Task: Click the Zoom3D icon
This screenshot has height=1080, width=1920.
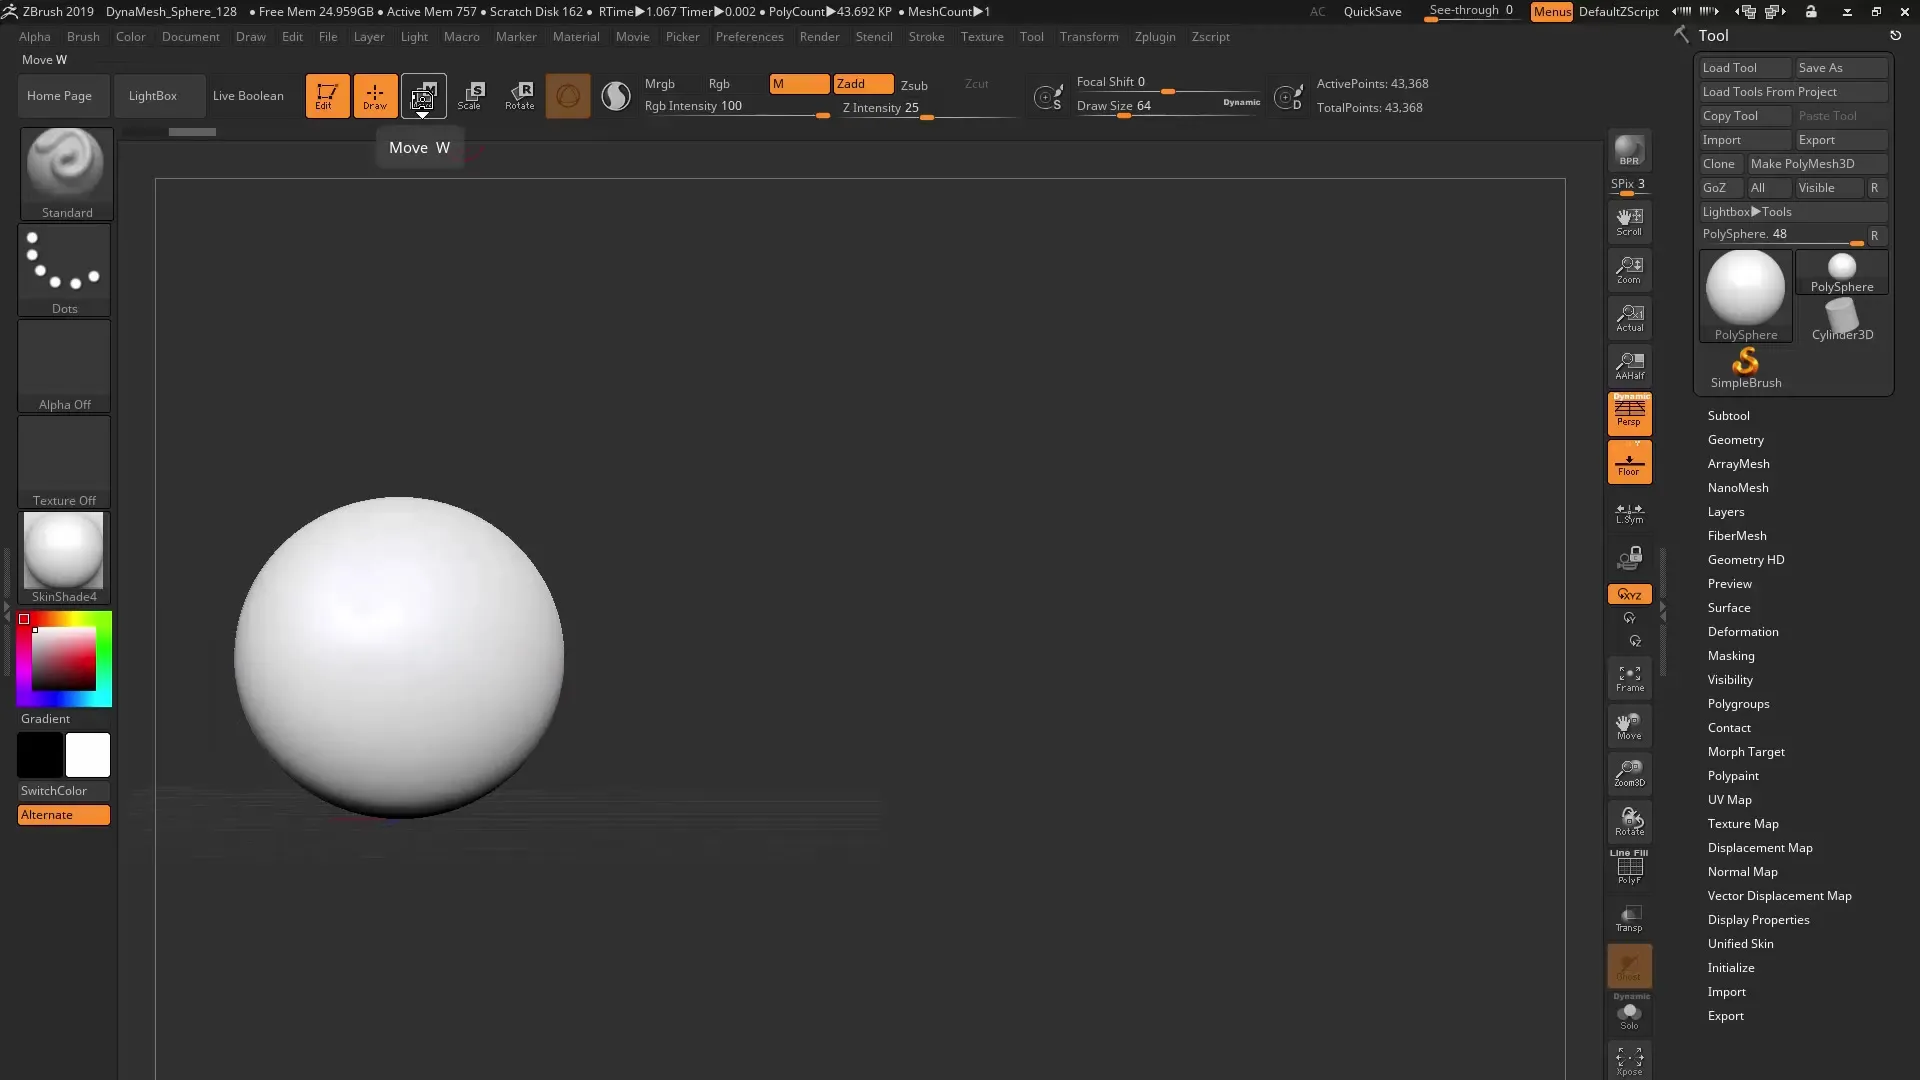Action: [1629, 774]
